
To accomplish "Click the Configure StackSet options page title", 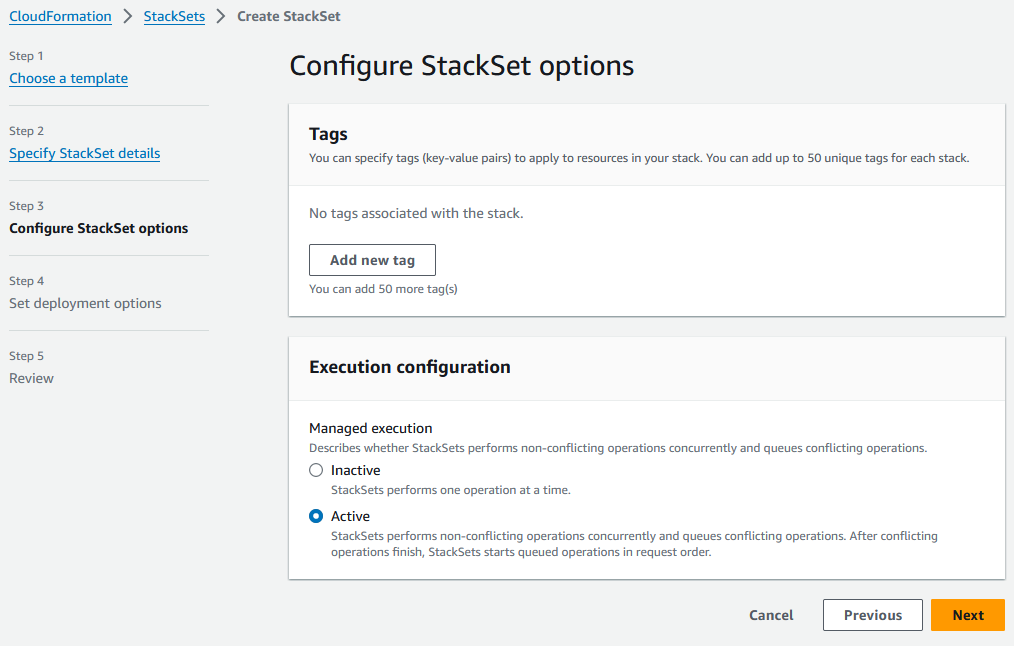I will [461, 66].
